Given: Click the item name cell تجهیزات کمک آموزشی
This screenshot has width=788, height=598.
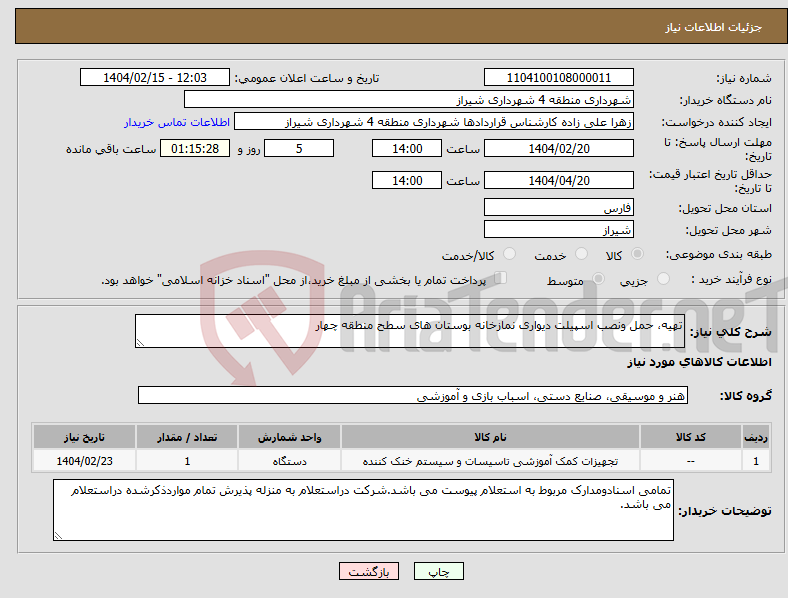Looking at the screenshot, I should (x=490, y=461).
